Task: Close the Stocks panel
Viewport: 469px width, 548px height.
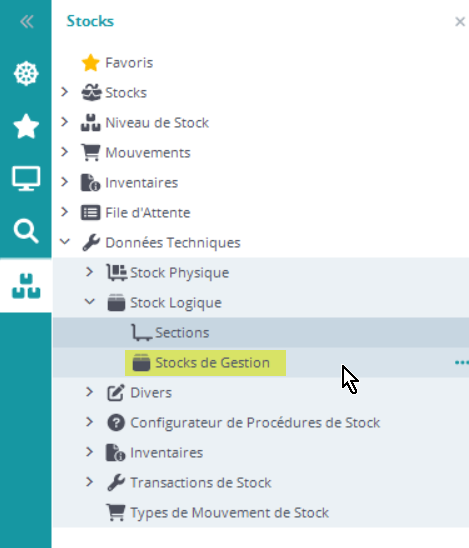Action: (x=460, y=22)
